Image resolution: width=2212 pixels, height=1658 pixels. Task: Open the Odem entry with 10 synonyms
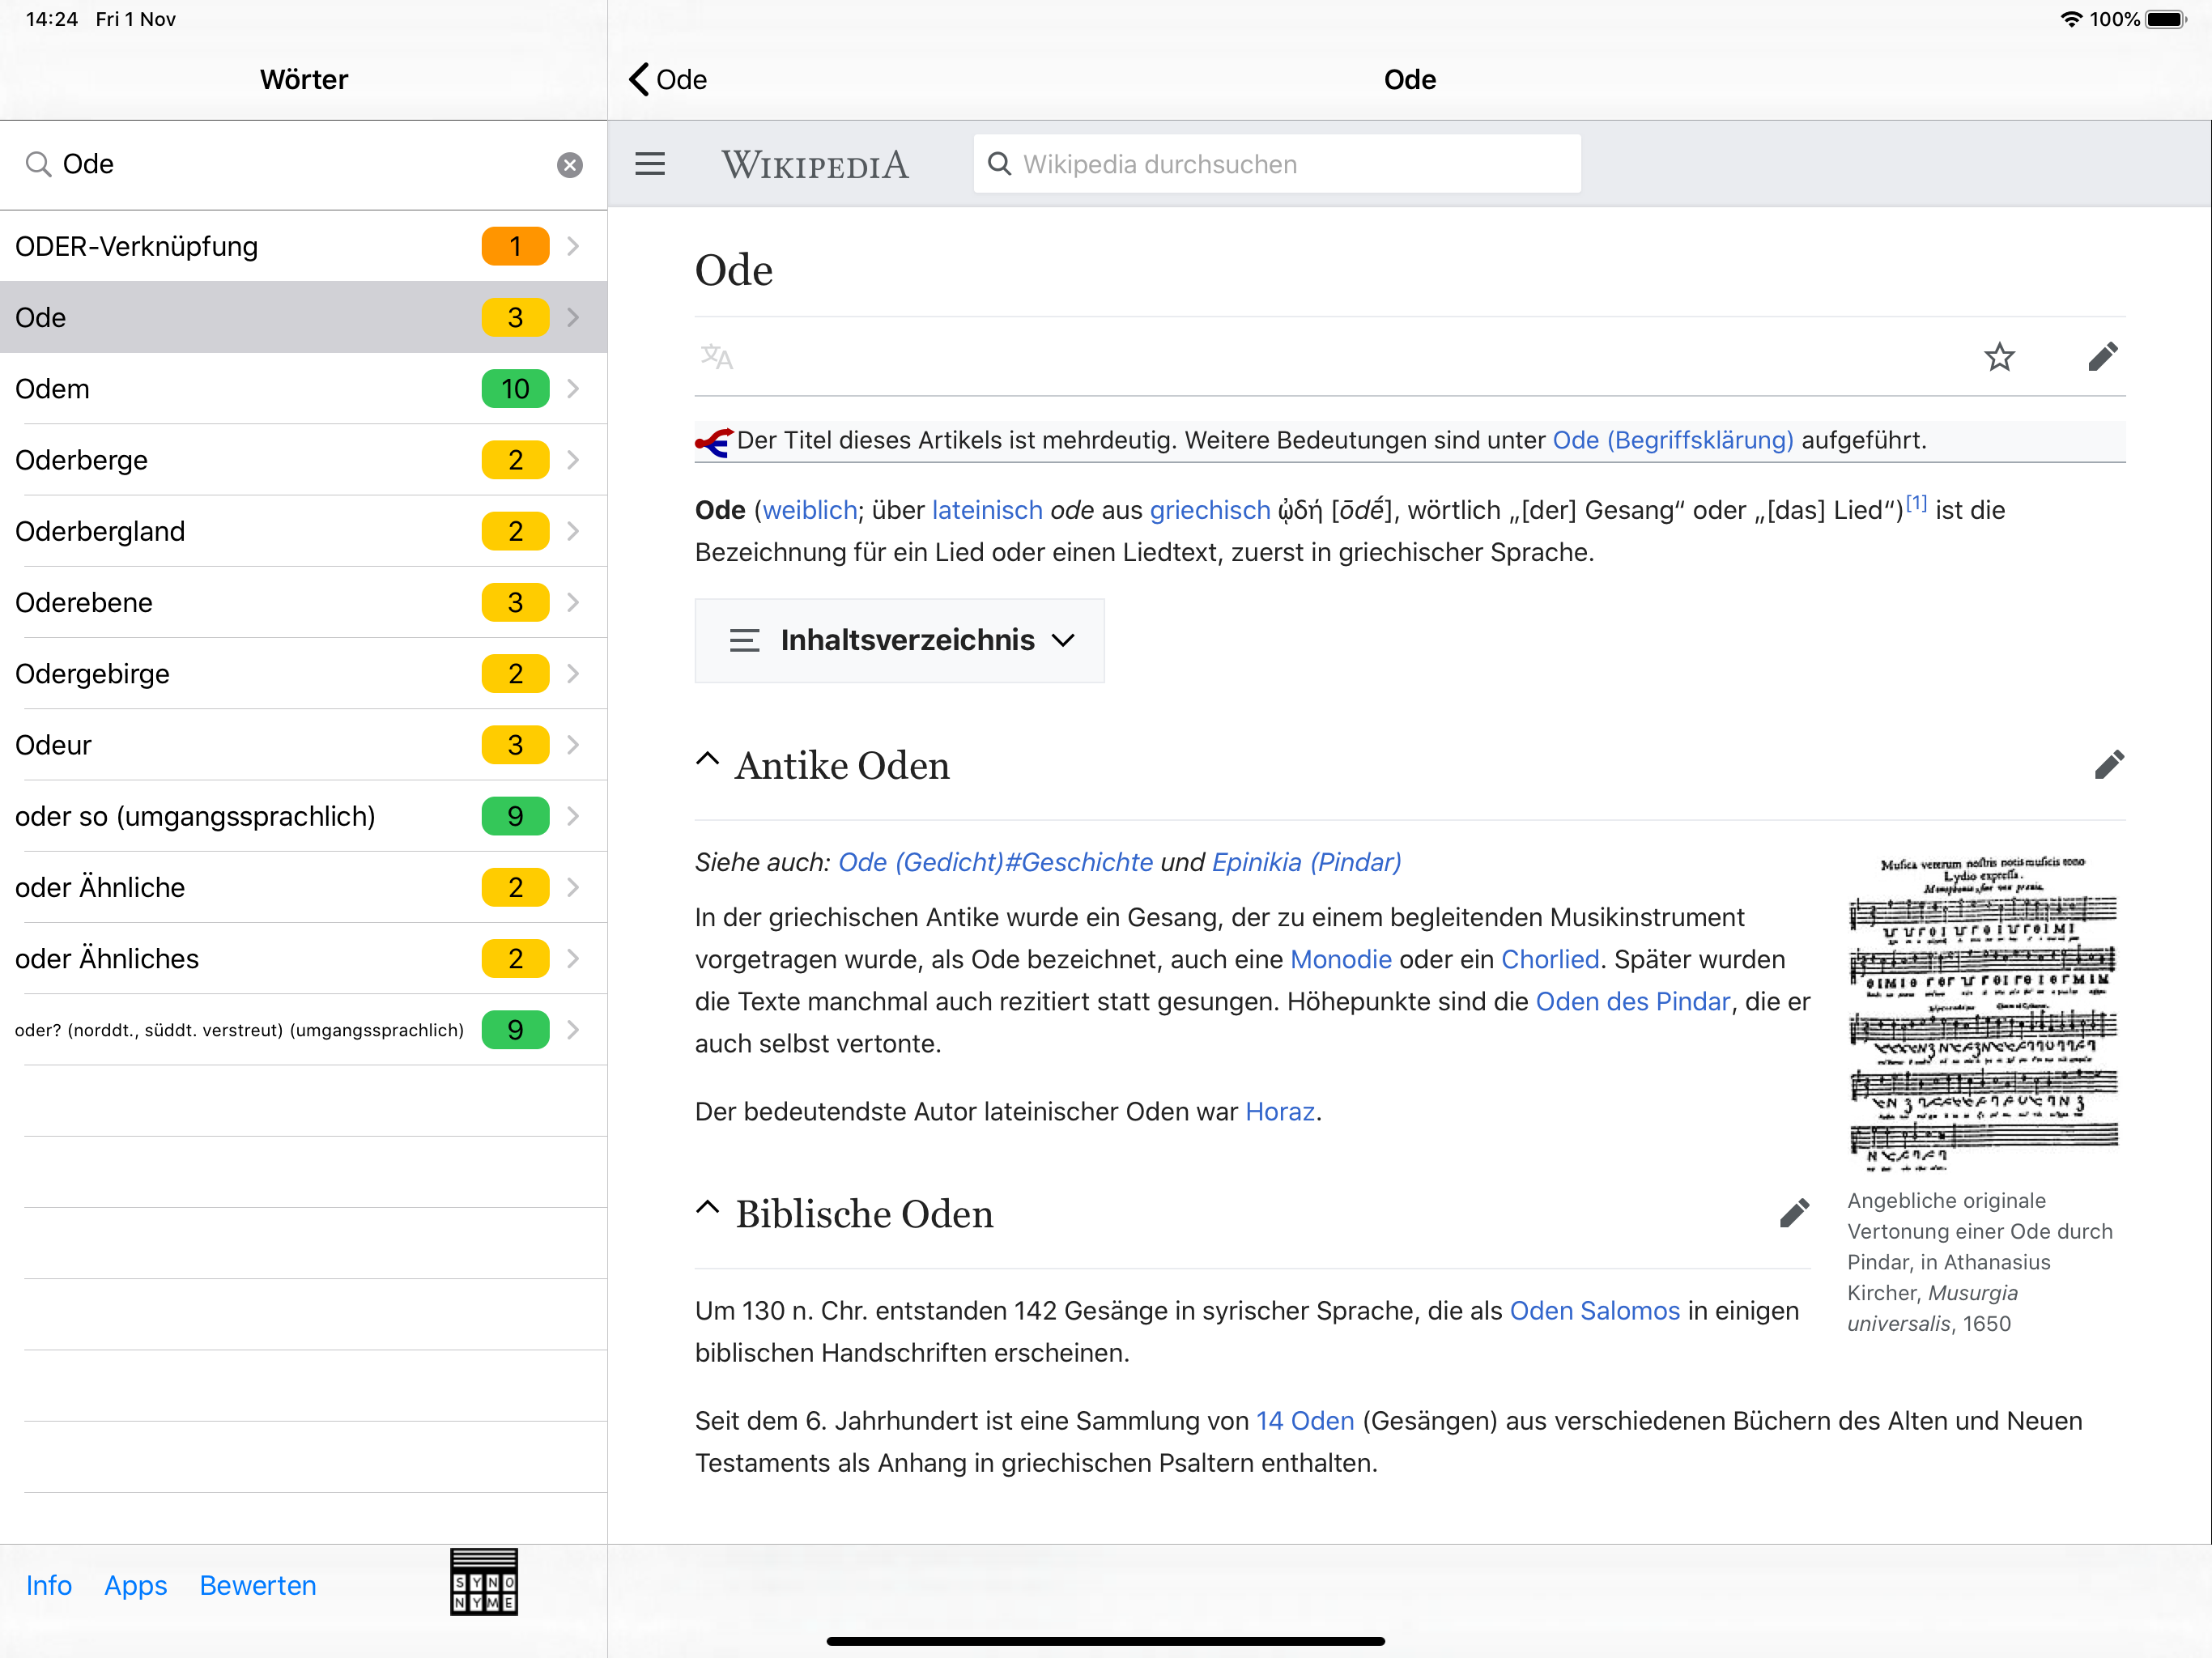click(304, 389)
